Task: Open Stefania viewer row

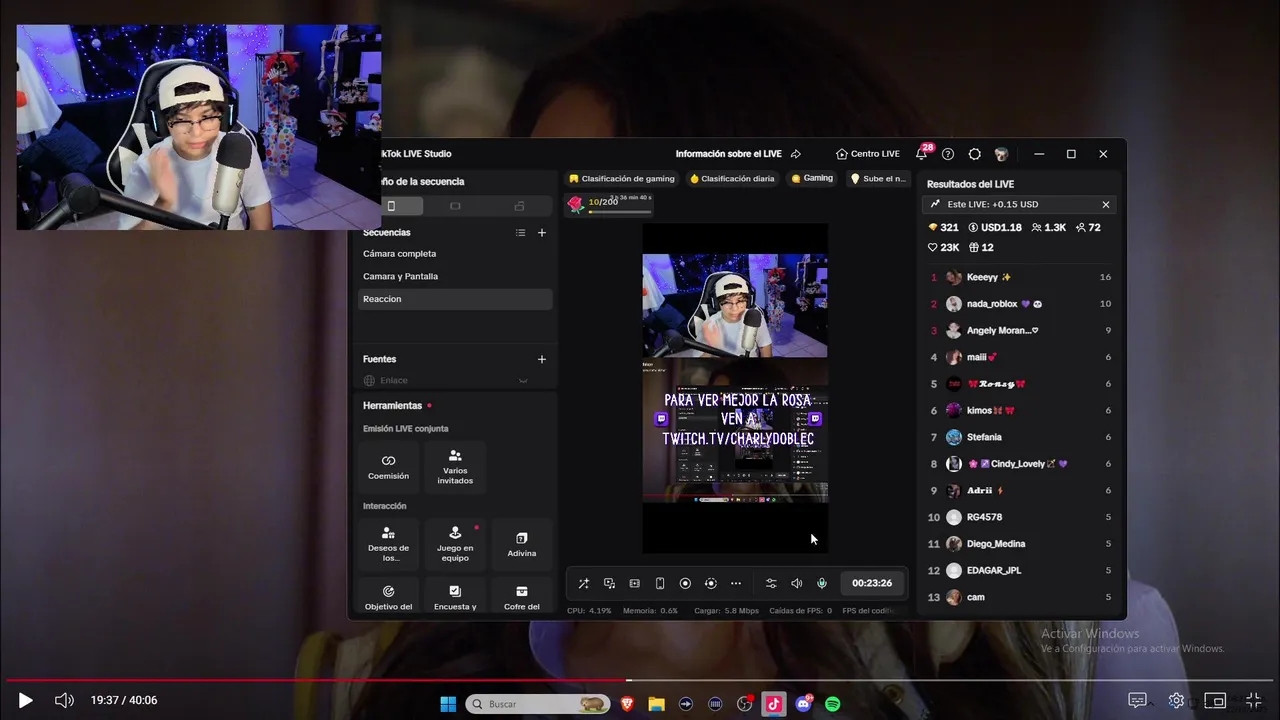Action: [1020, 437]
